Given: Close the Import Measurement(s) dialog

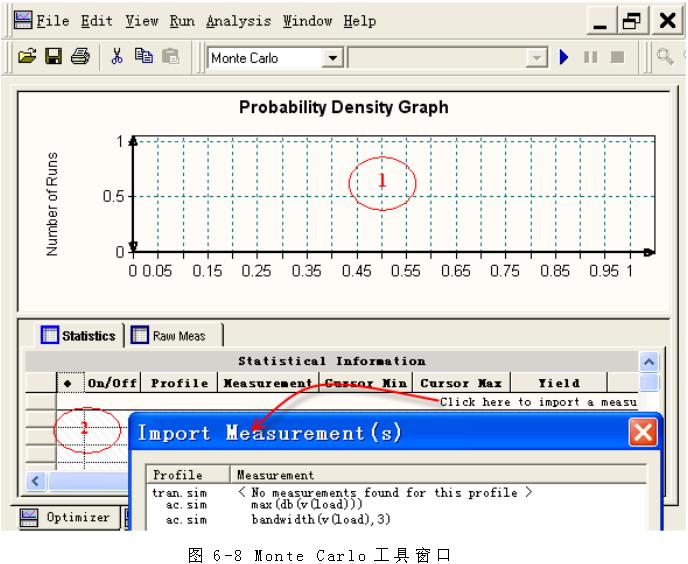Looking at the screenshot, I should coord(643,432).
